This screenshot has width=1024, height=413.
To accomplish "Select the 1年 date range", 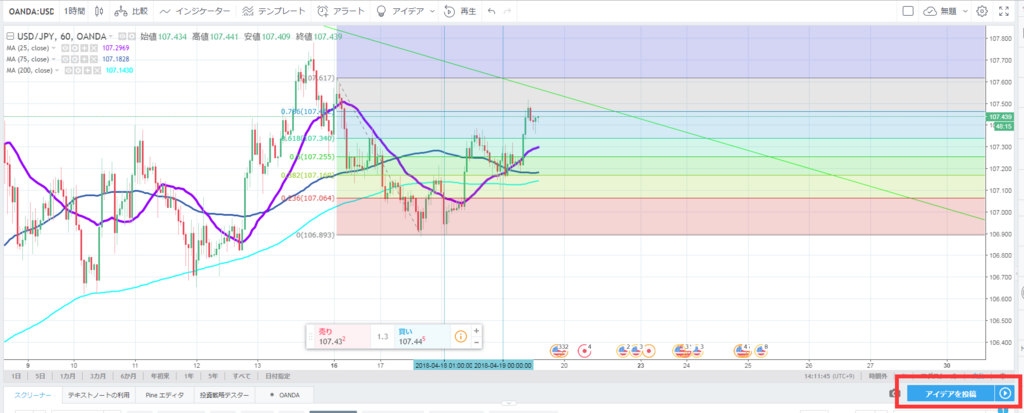I will coord(189,376).
